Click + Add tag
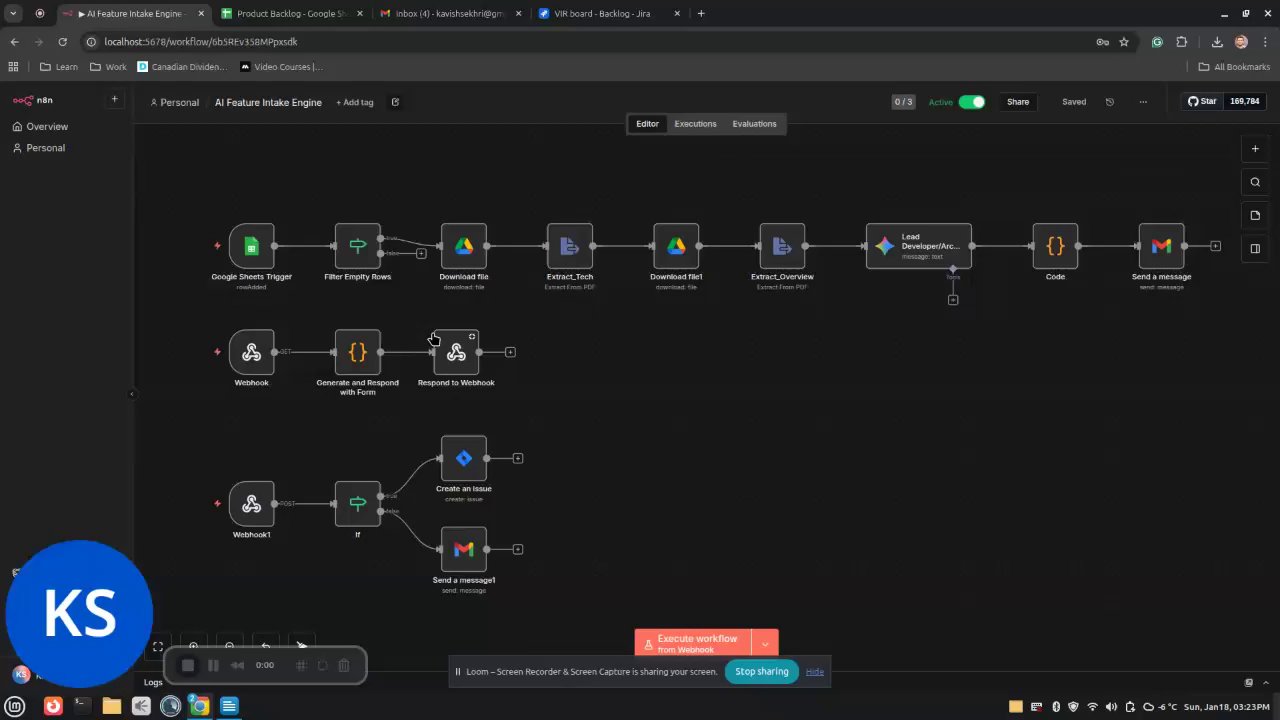Screen dimensions: 1280x720 coord(355,102)
